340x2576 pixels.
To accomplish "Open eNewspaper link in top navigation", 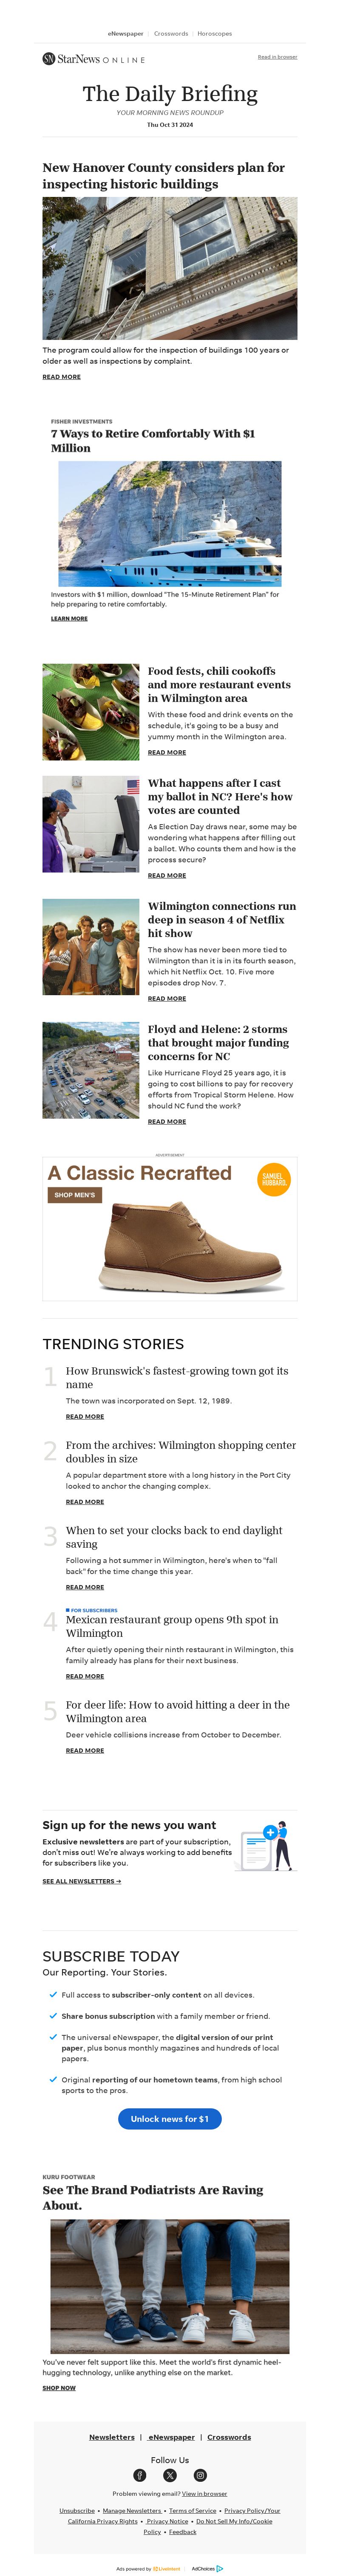I will coord(125,34).
